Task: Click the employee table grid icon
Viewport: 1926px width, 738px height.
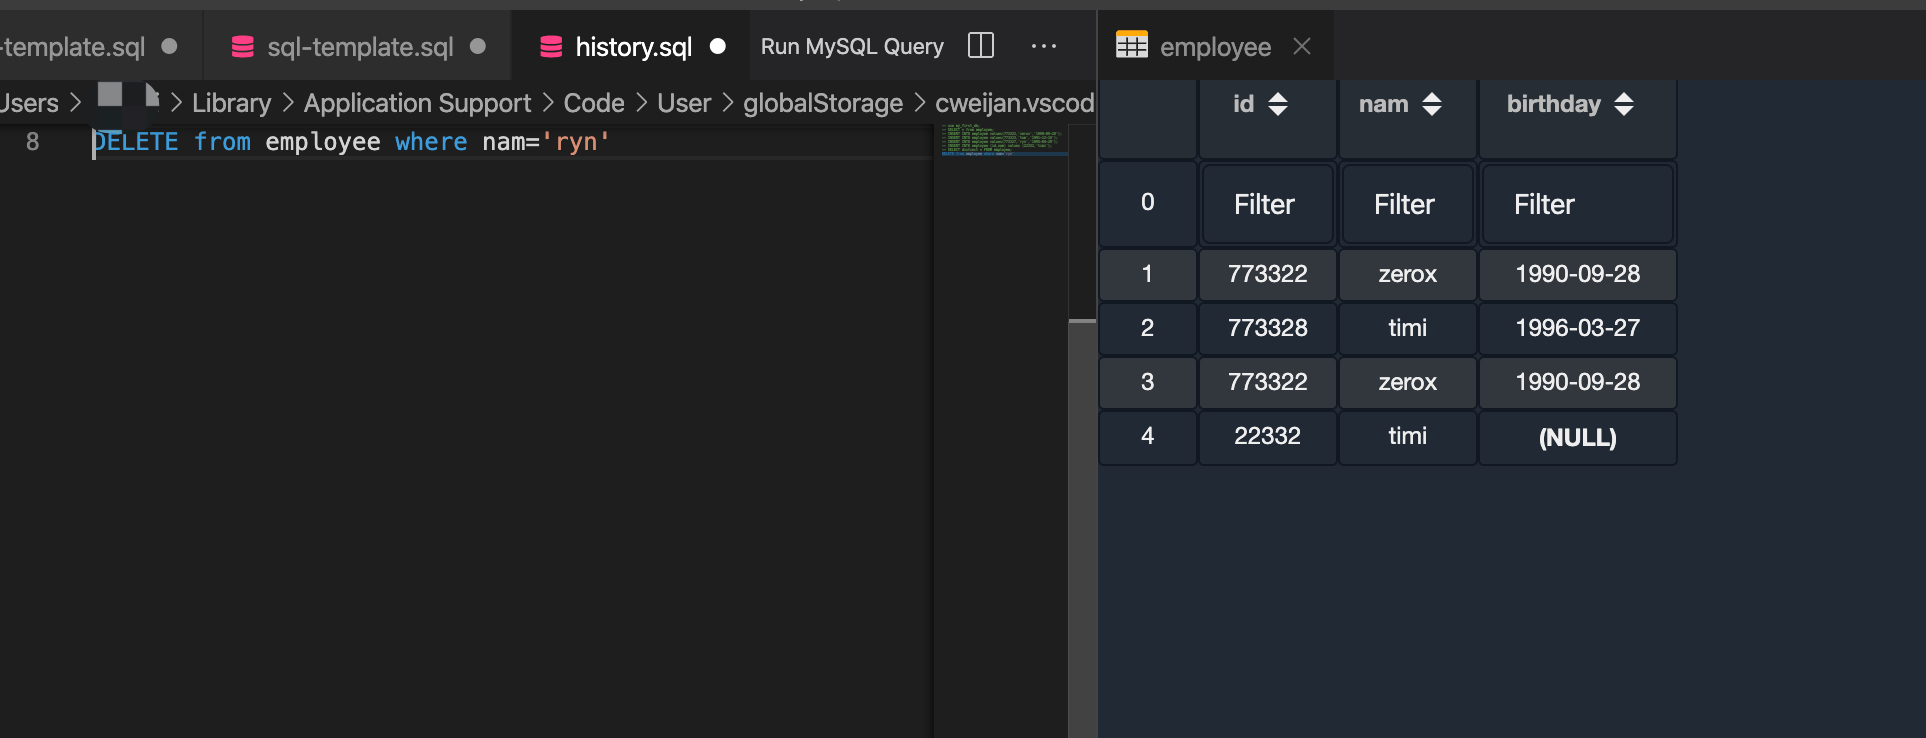Action: pos(1132,46)
